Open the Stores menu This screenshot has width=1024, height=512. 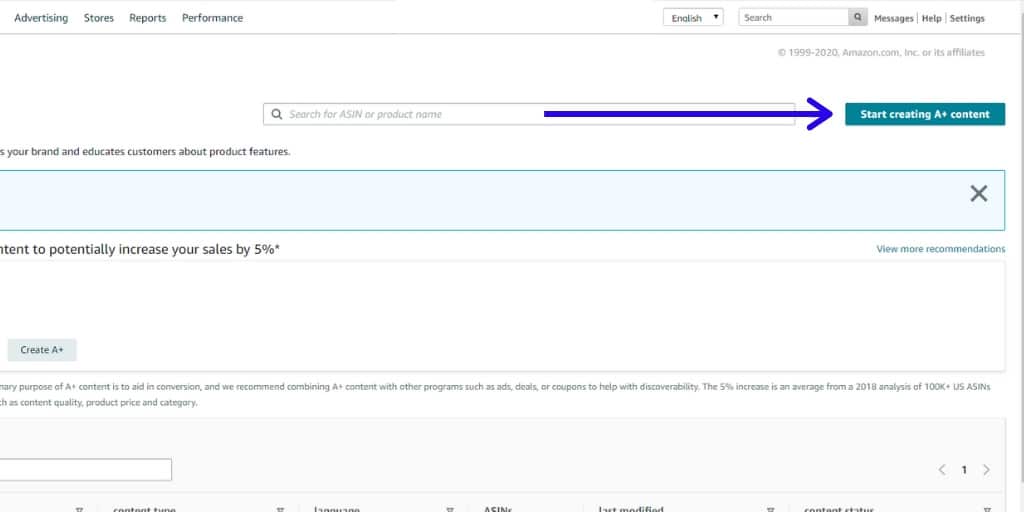(x=99, y=18)
